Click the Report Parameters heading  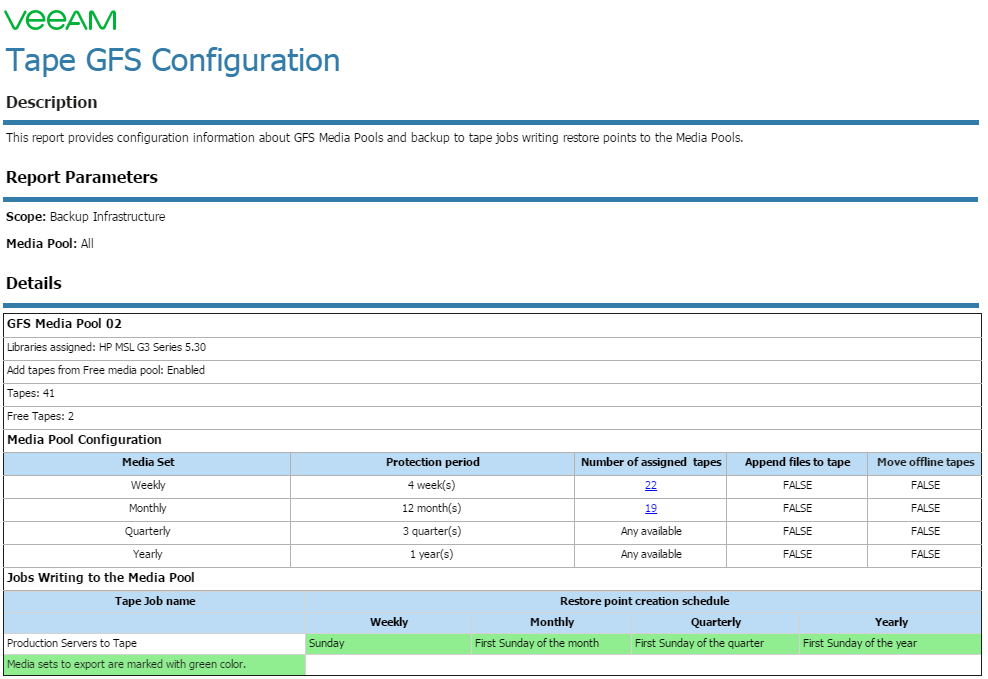pyautogui.click(x=82, y=177)
